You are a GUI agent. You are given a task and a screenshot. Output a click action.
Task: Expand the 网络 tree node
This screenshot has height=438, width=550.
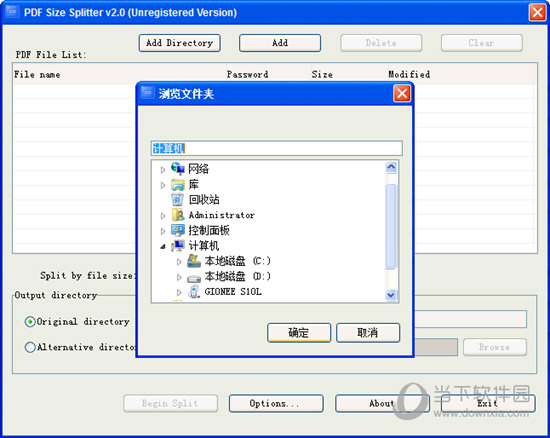163,170
